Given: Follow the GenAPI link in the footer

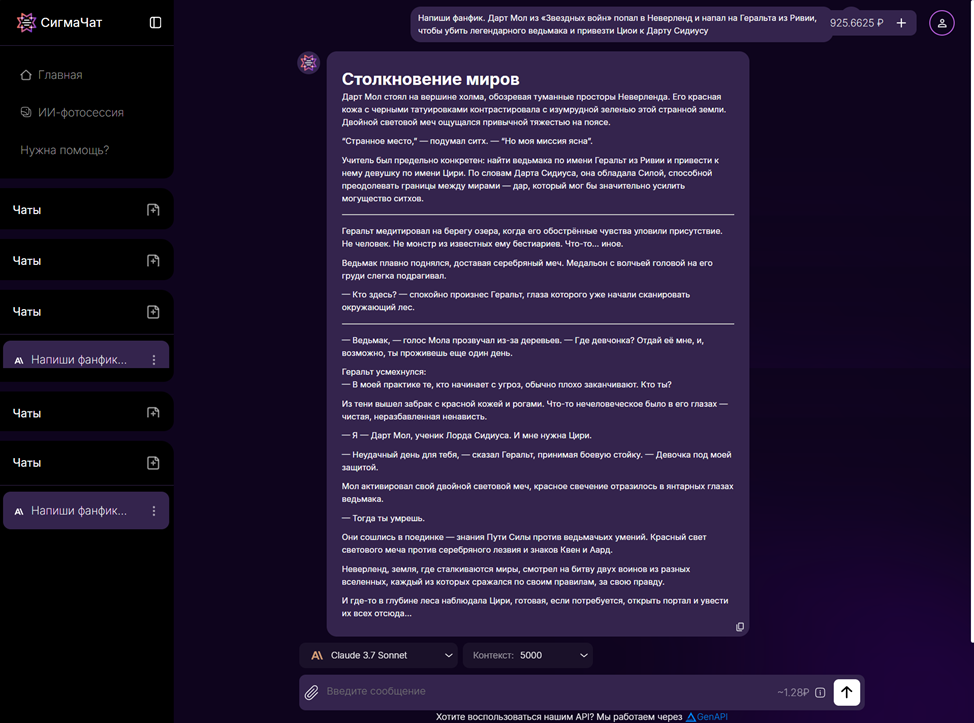Looking at the screenshot, I should click(707, 717).
